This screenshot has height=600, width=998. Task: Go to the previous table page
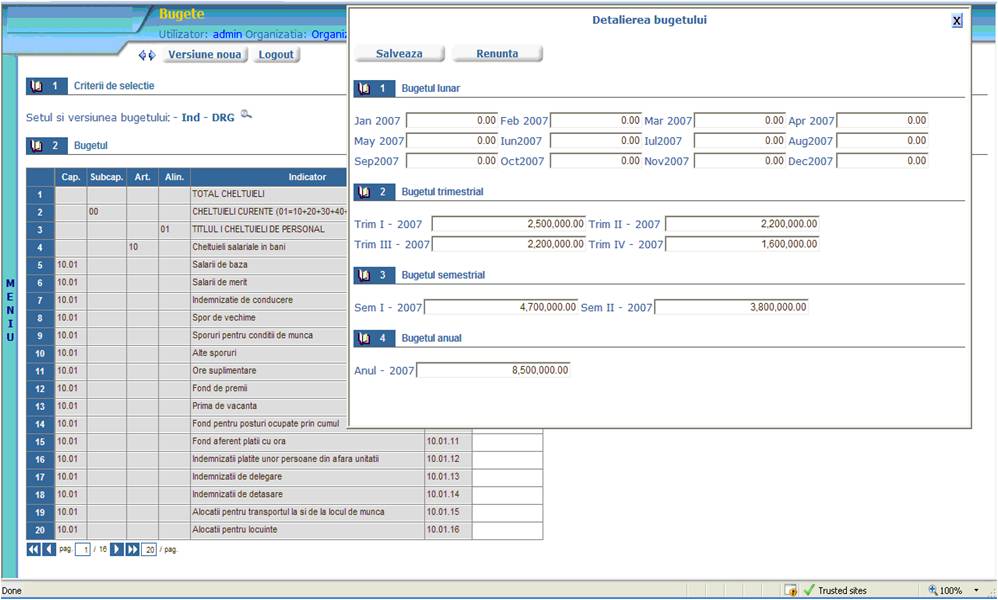click(48, 549)
